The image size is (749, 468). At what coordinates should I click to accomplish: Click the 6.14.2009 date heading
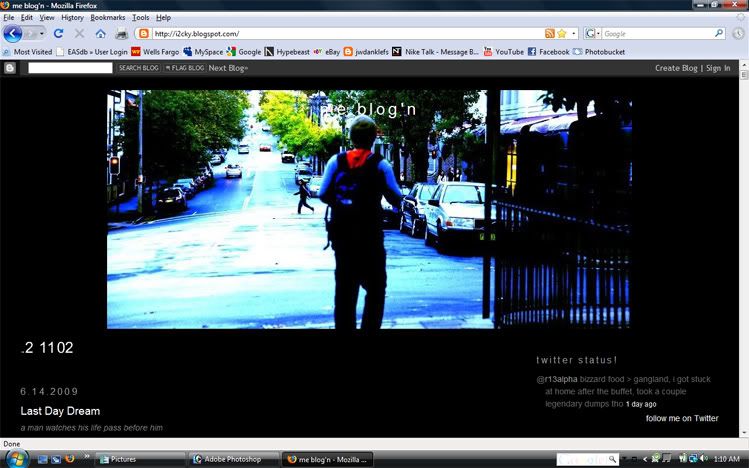(x=49, y=392)
